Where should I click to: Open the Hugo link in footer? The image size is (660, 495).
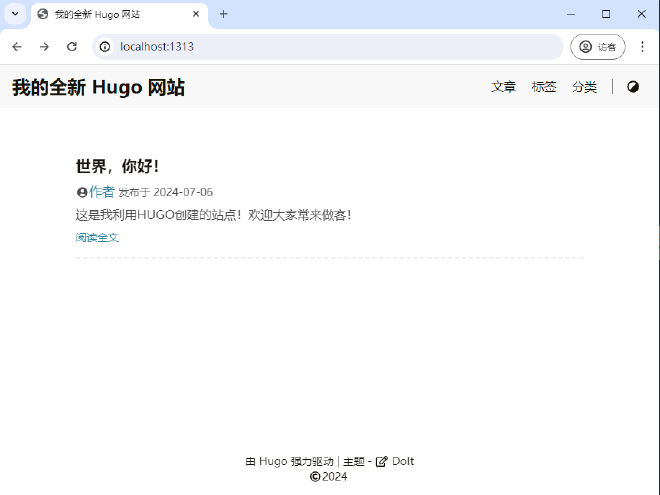273,461
